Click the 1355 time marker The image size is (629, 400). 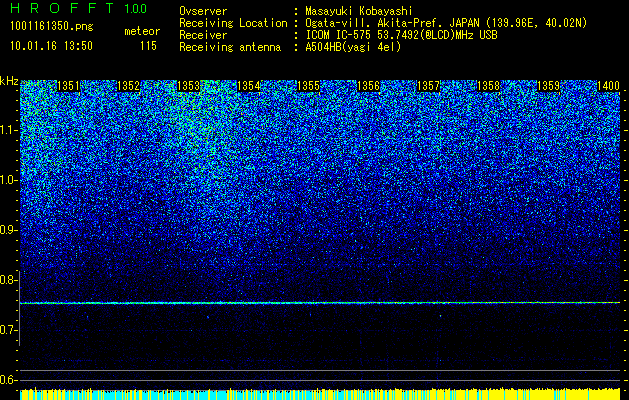308,86
